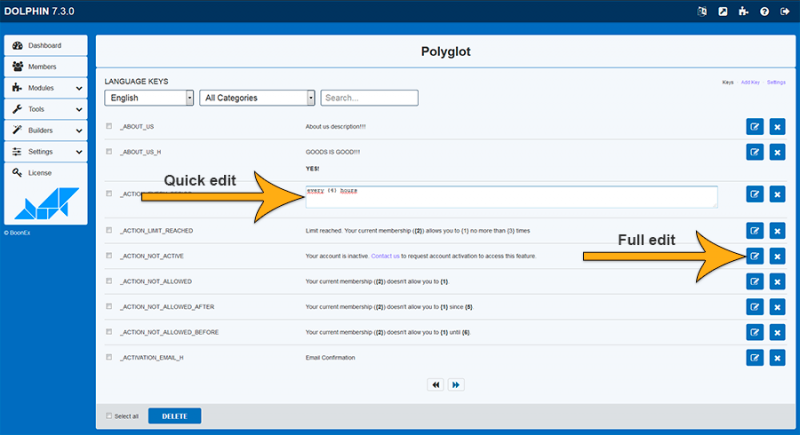
Task: Click the 'GOODS IS GOOD!!!' value text
Action: tap(333, 152)
